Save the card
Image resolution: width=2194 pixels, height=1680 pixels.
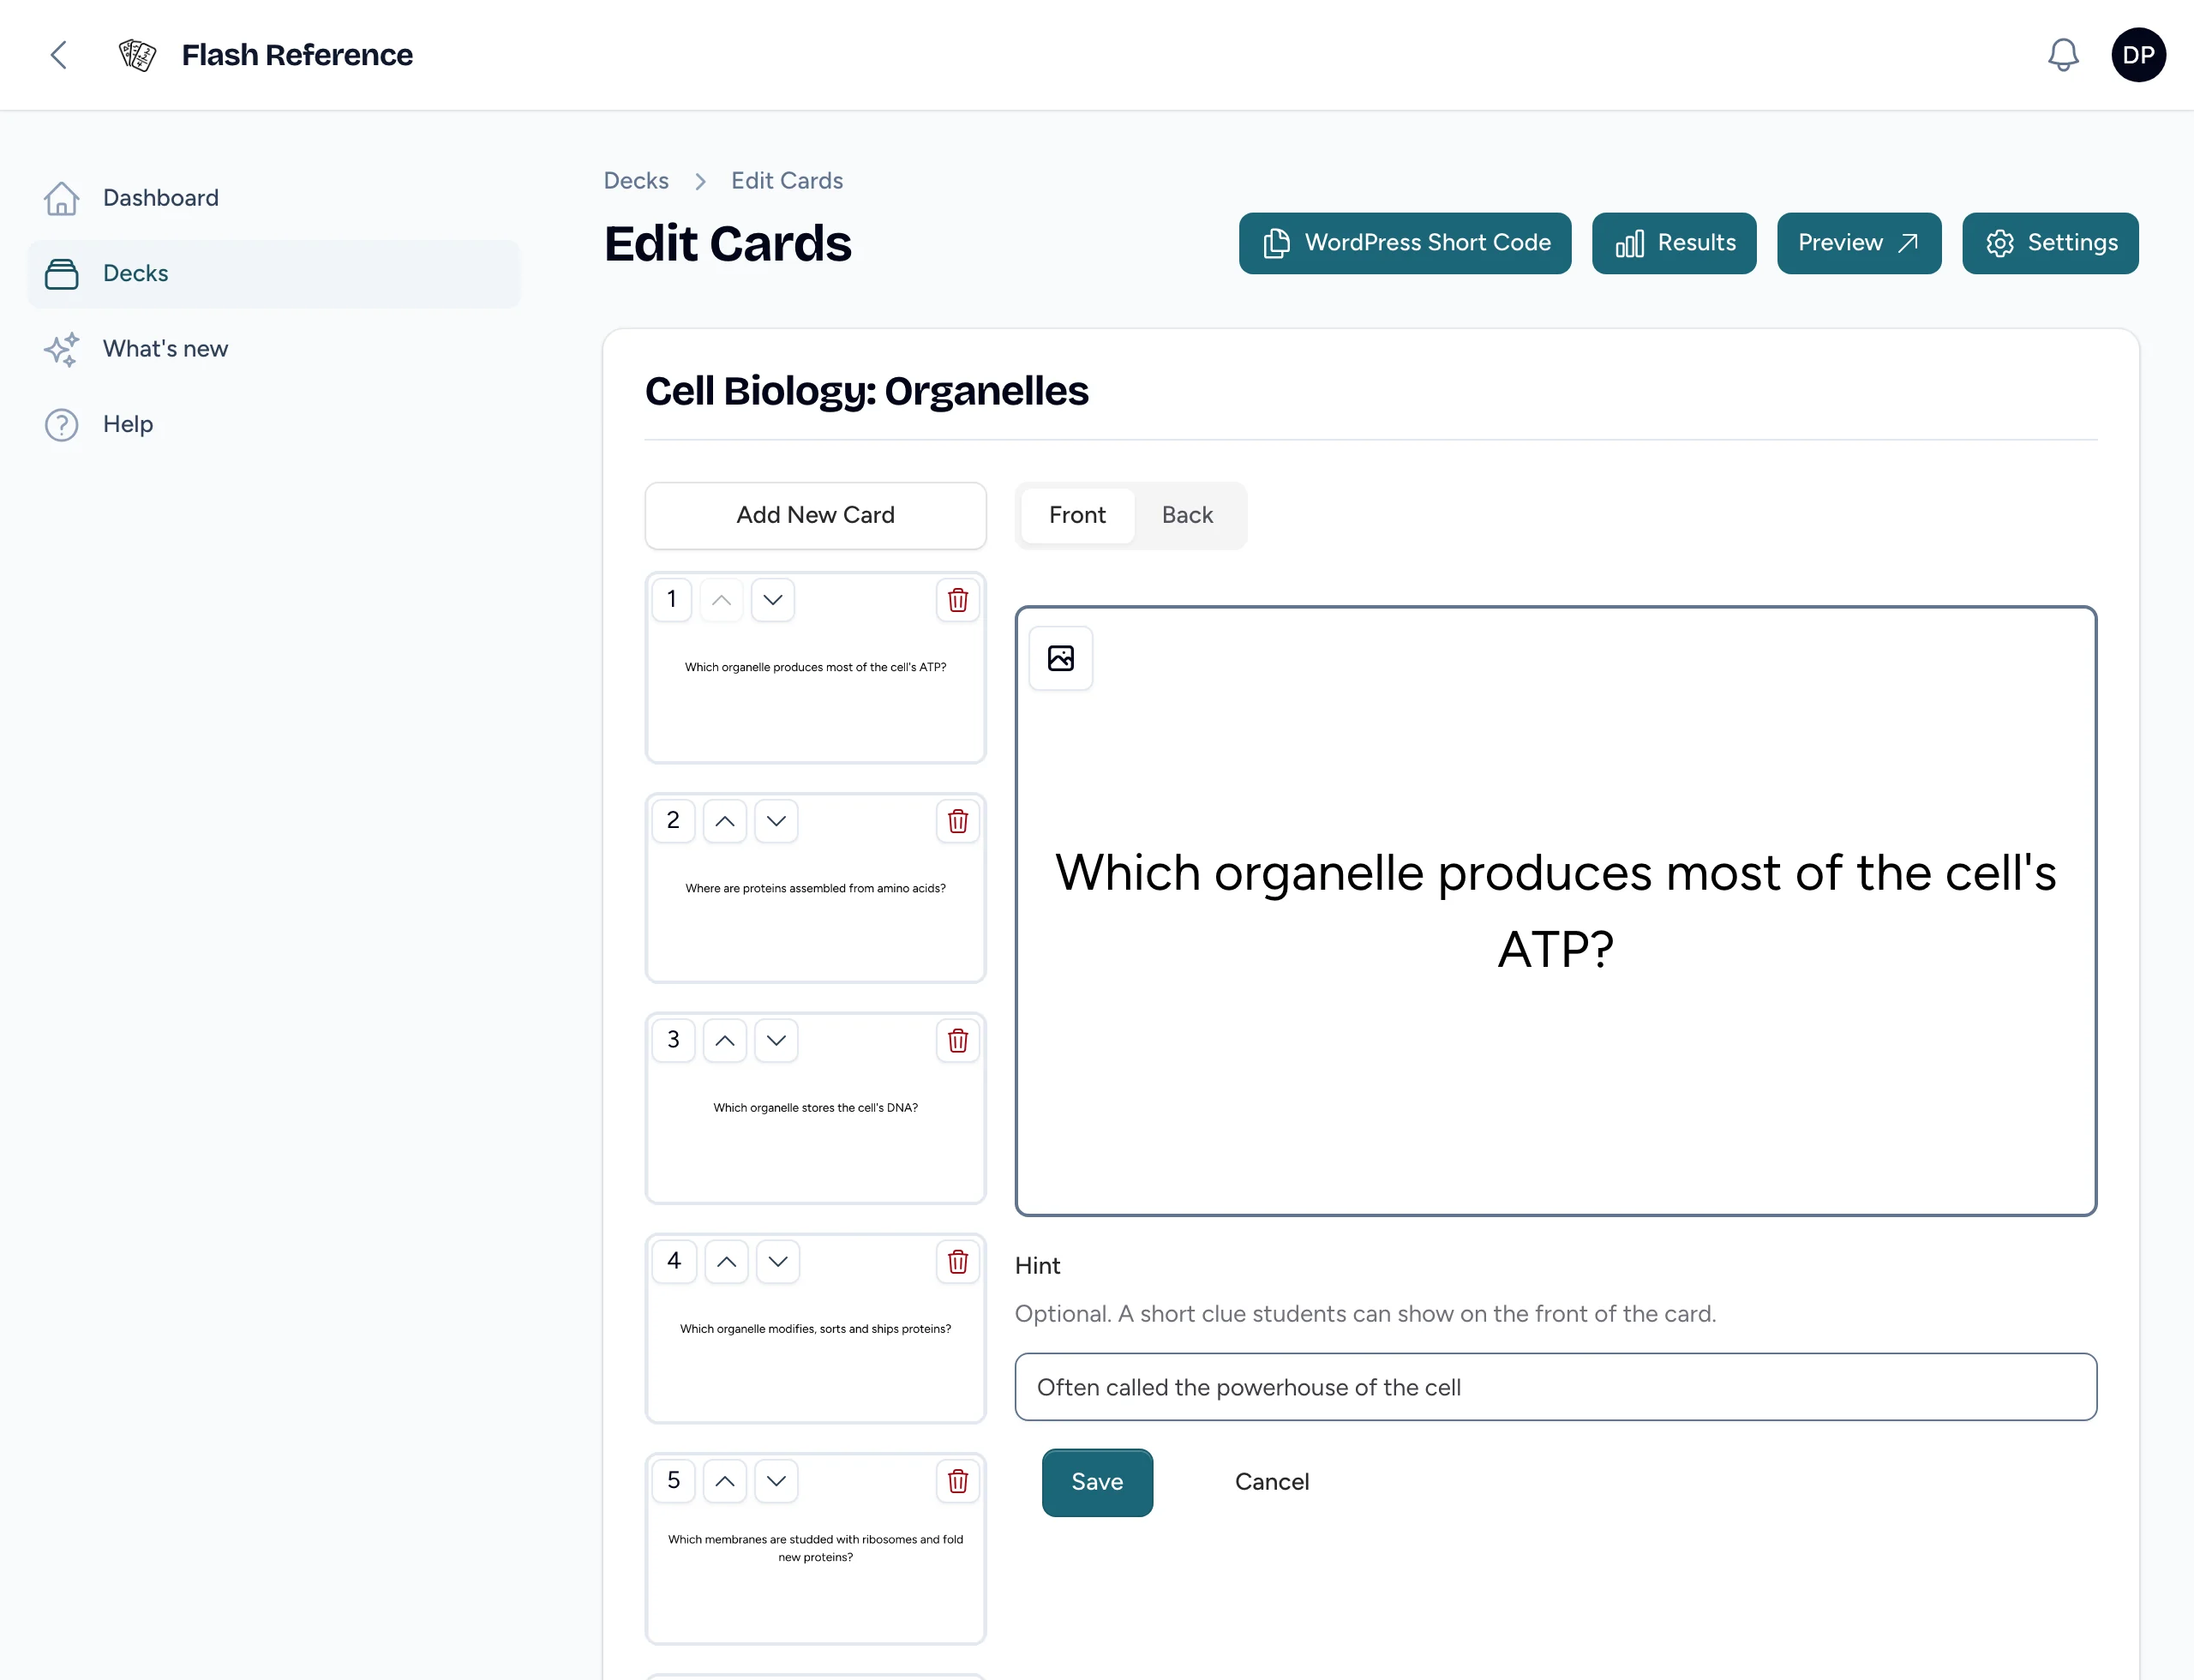tap(1097, 1482)
